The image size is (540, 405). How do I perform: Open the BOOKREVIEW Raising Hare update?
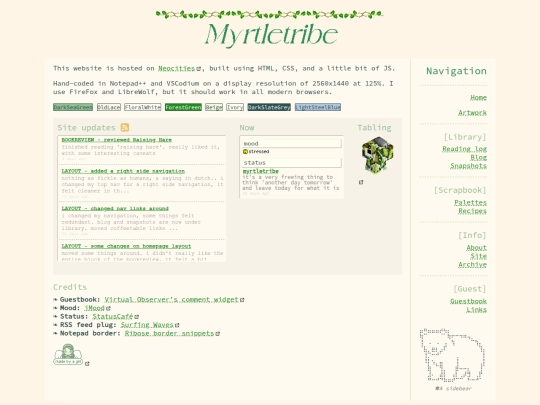coord(116,140)
